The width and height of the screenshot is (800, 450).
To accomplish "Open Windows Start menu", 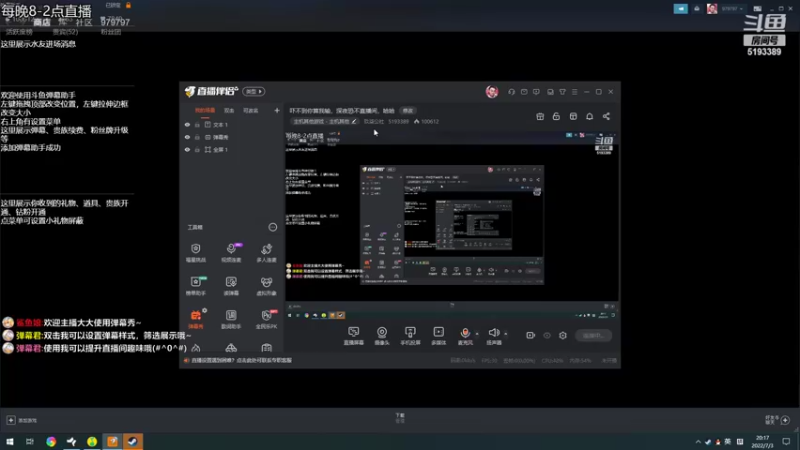I will 10,441.
